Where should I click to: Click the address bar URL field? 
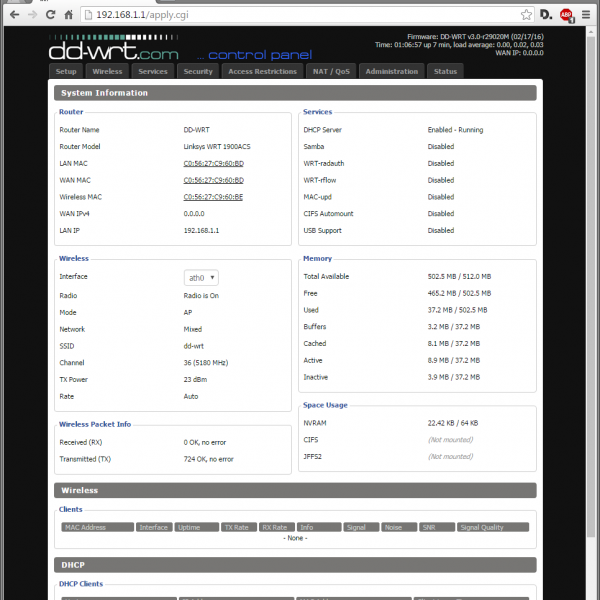pyautogui.click(x=300, y=15)
